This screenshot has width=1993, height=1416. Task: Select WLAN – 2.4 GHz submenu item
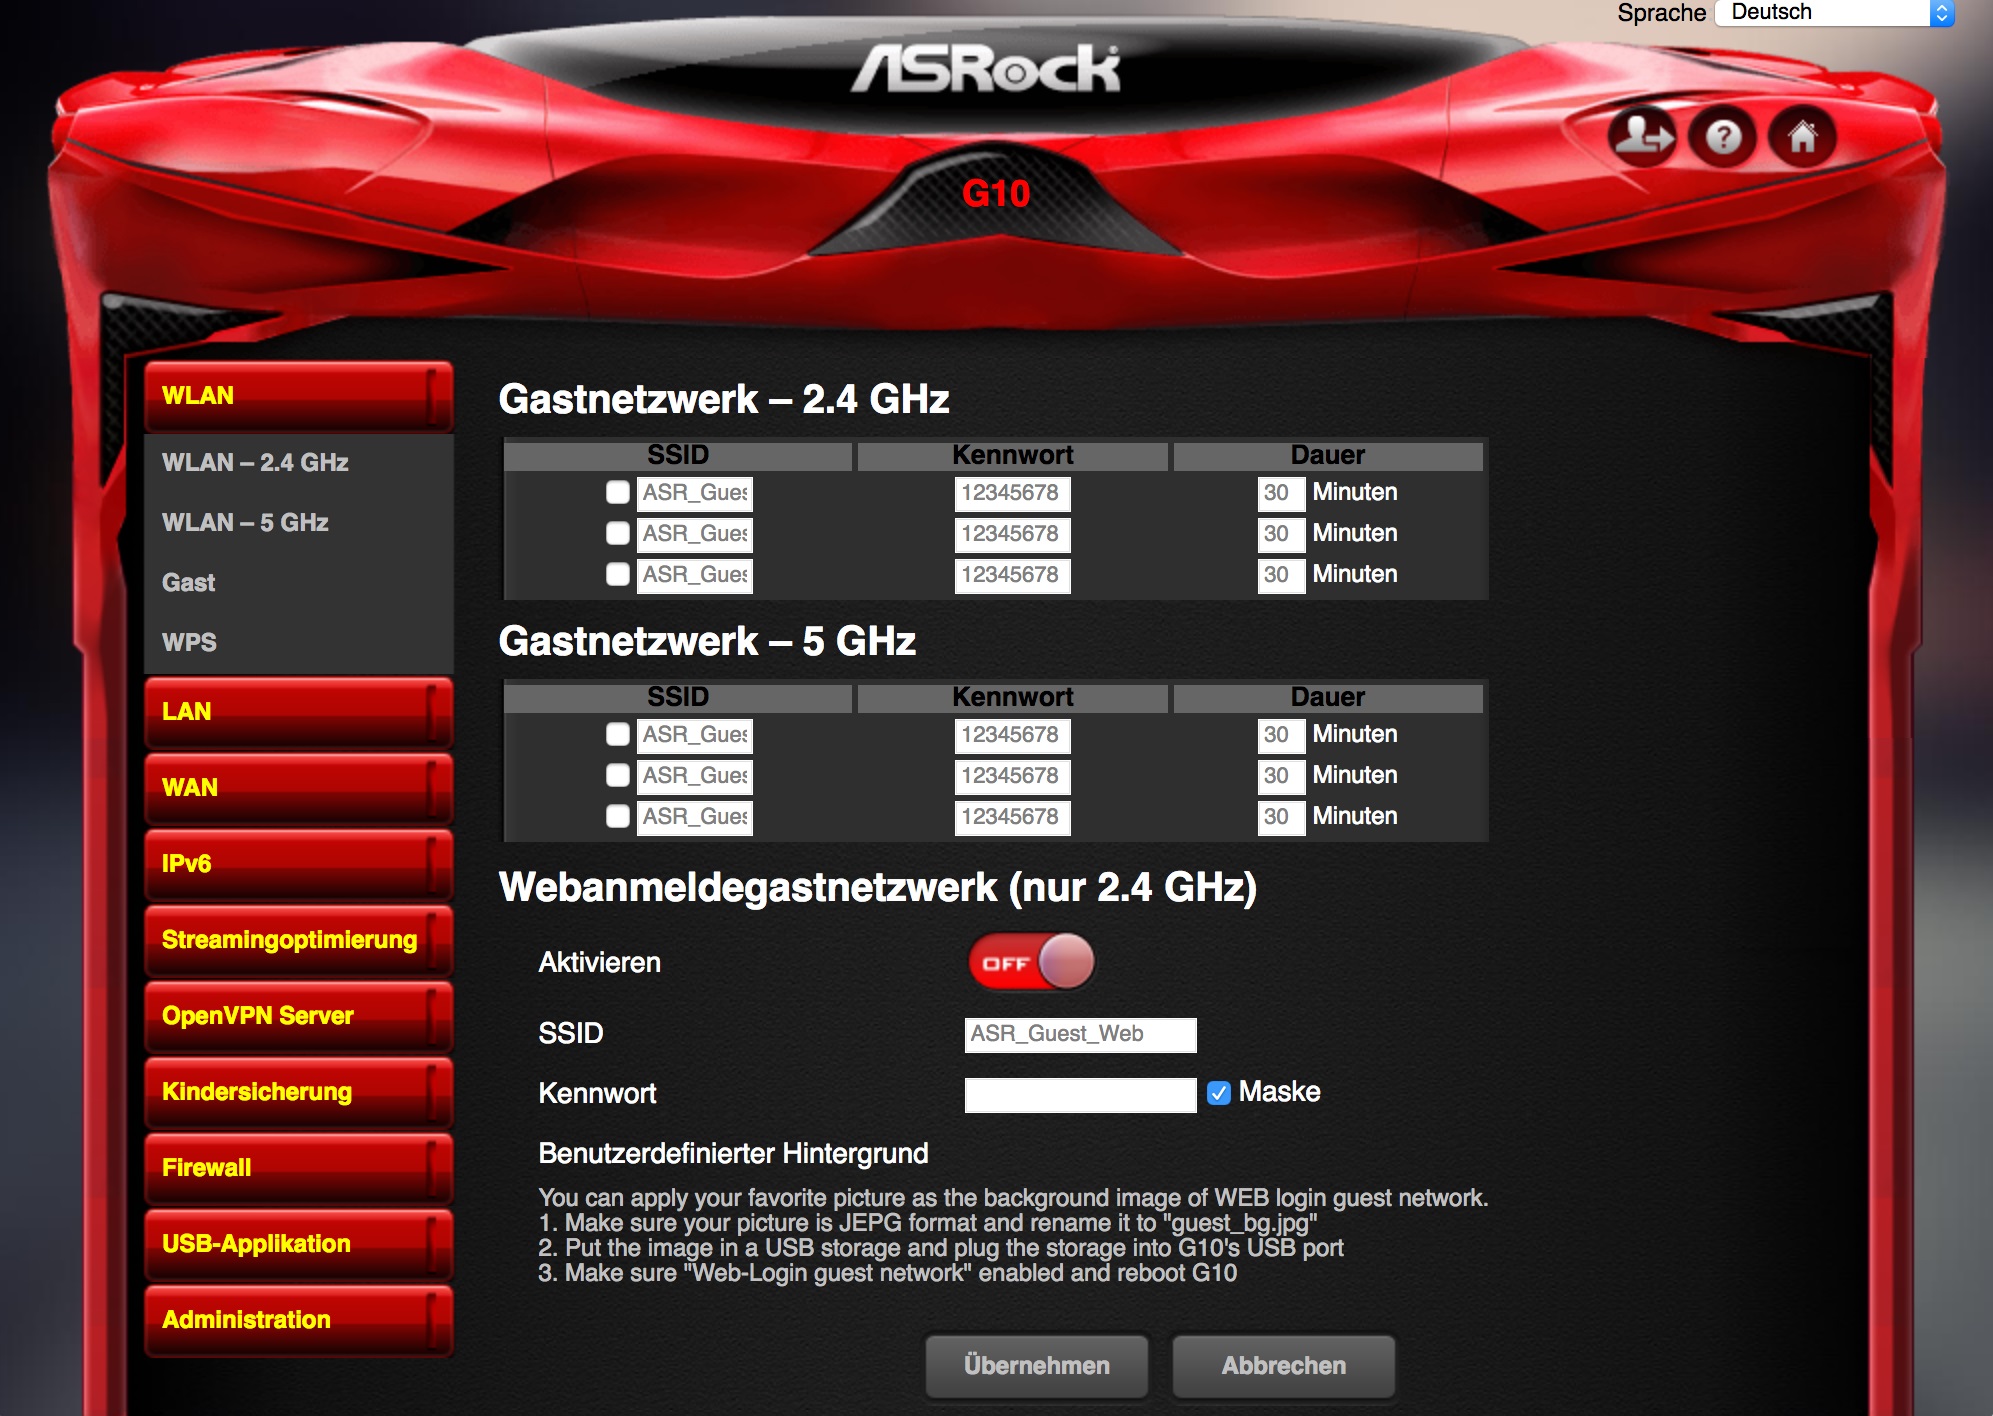point(255,463)
